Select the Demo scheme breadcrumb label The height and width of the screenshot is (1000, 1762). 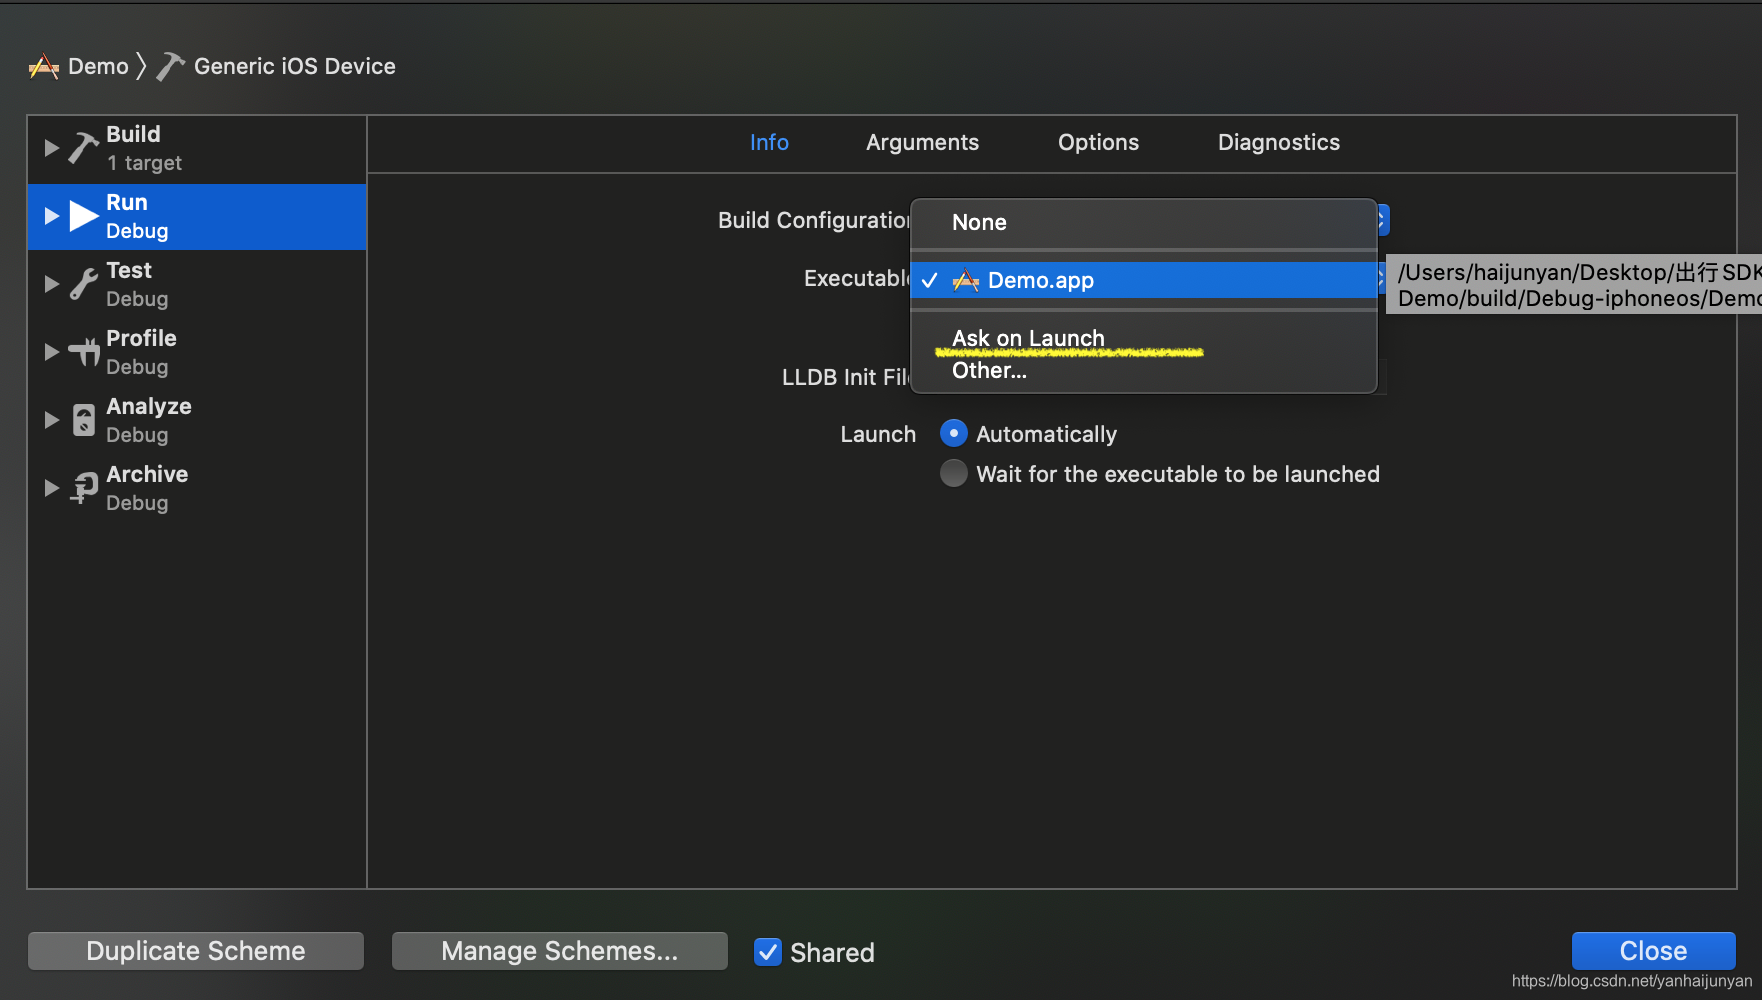coord(98,67)
